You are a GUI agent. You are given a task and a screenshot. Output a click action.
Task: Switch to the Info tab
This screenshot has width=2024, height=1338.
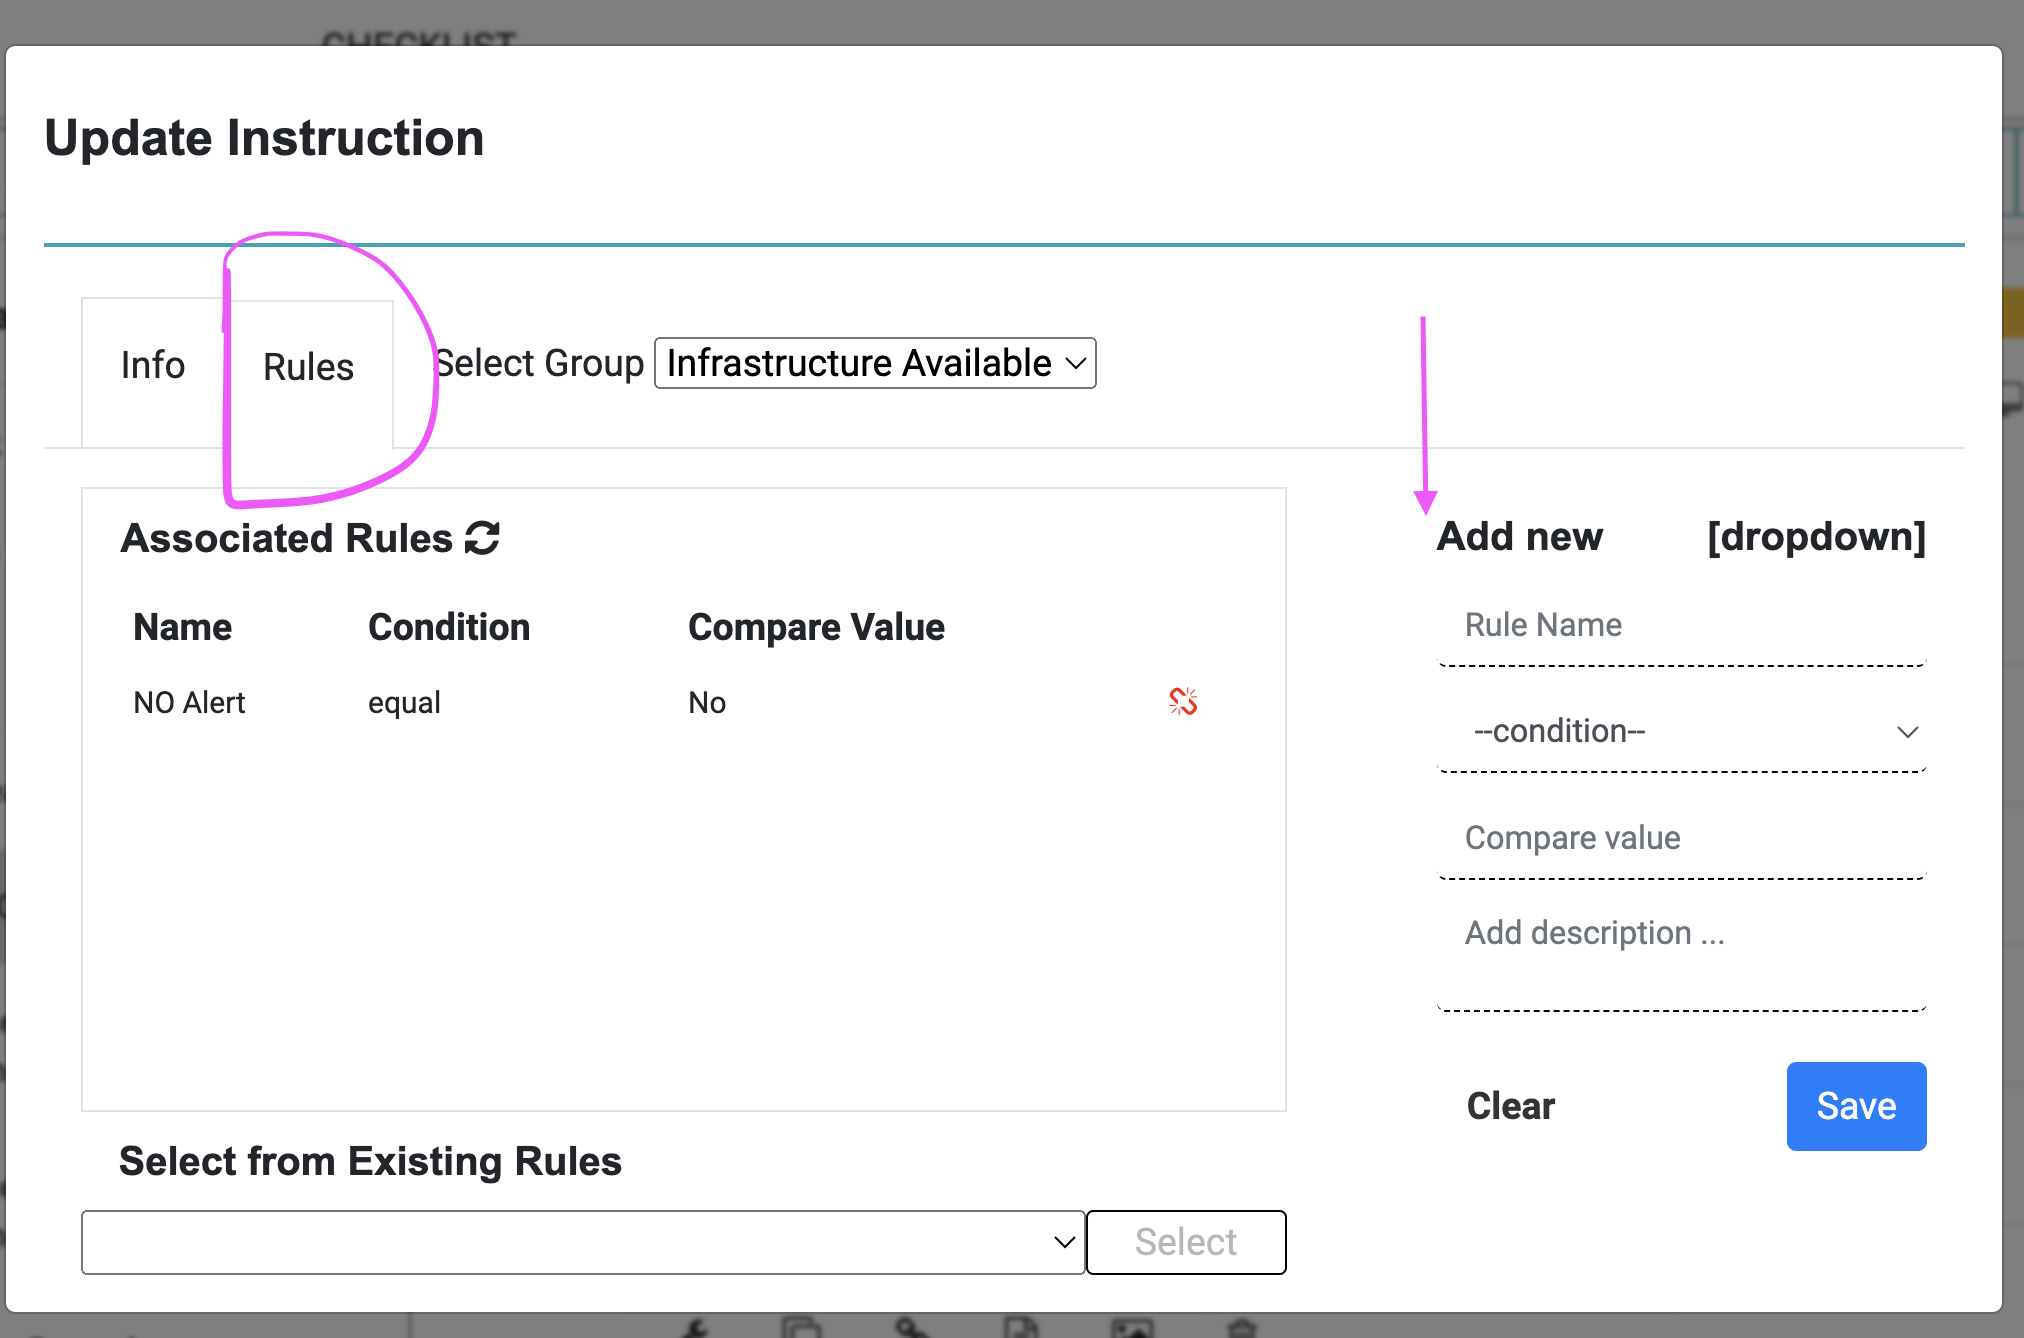[152, 364]
